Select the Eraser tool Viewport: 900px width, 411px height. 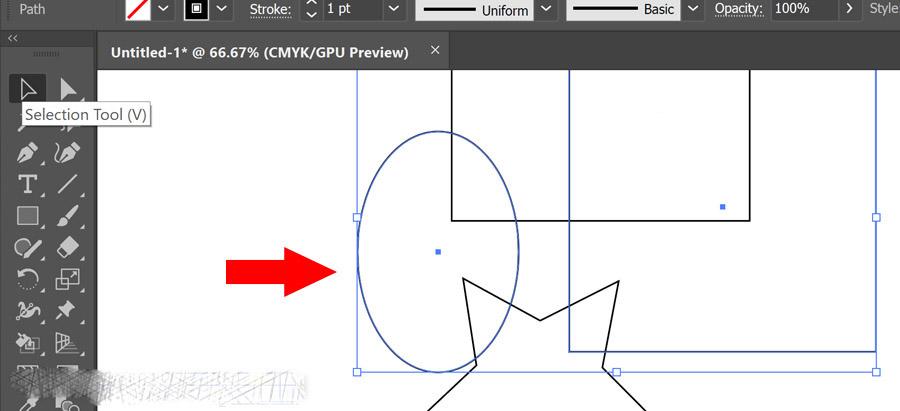coord(68,248)
